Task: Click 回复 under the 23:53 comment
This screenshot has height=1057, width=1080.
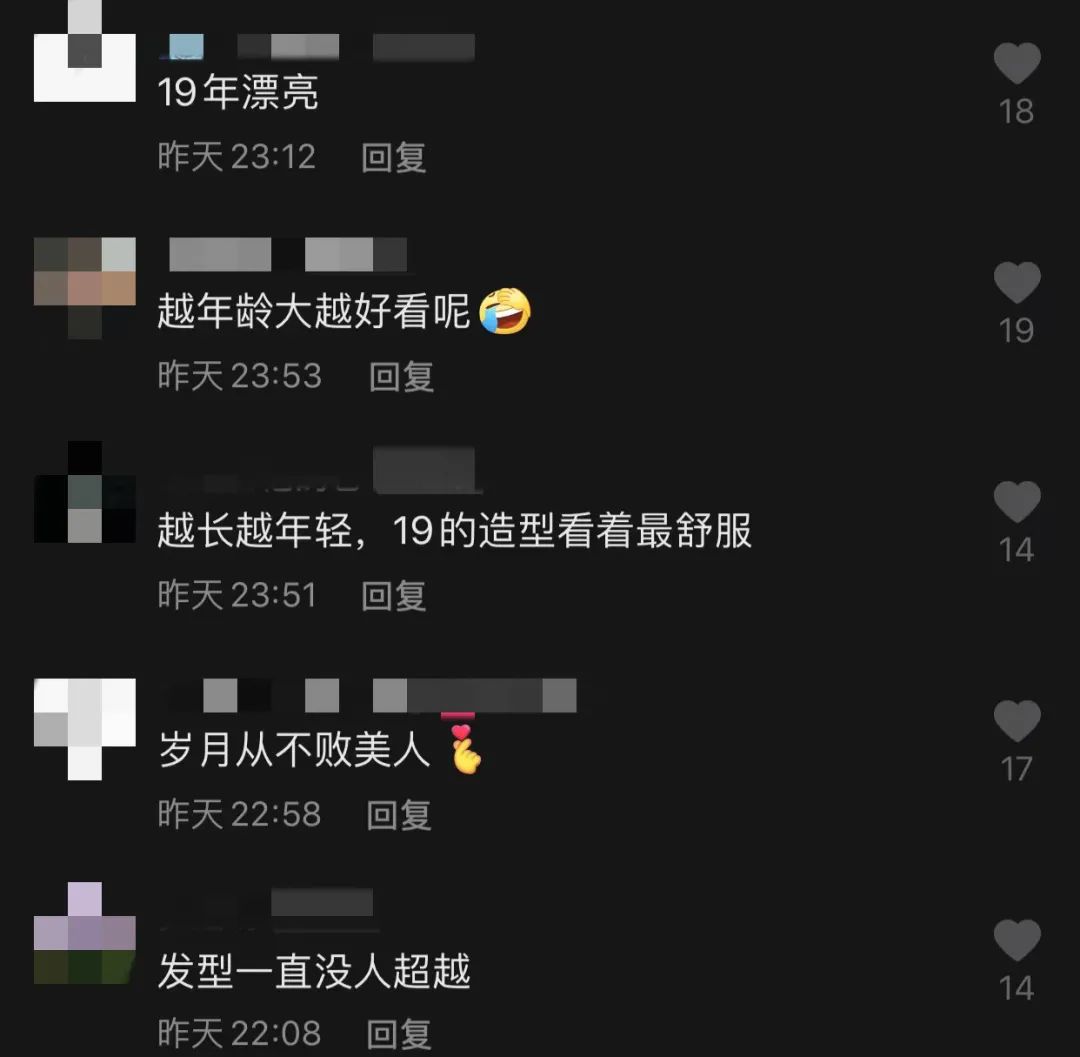Action: 402,376
